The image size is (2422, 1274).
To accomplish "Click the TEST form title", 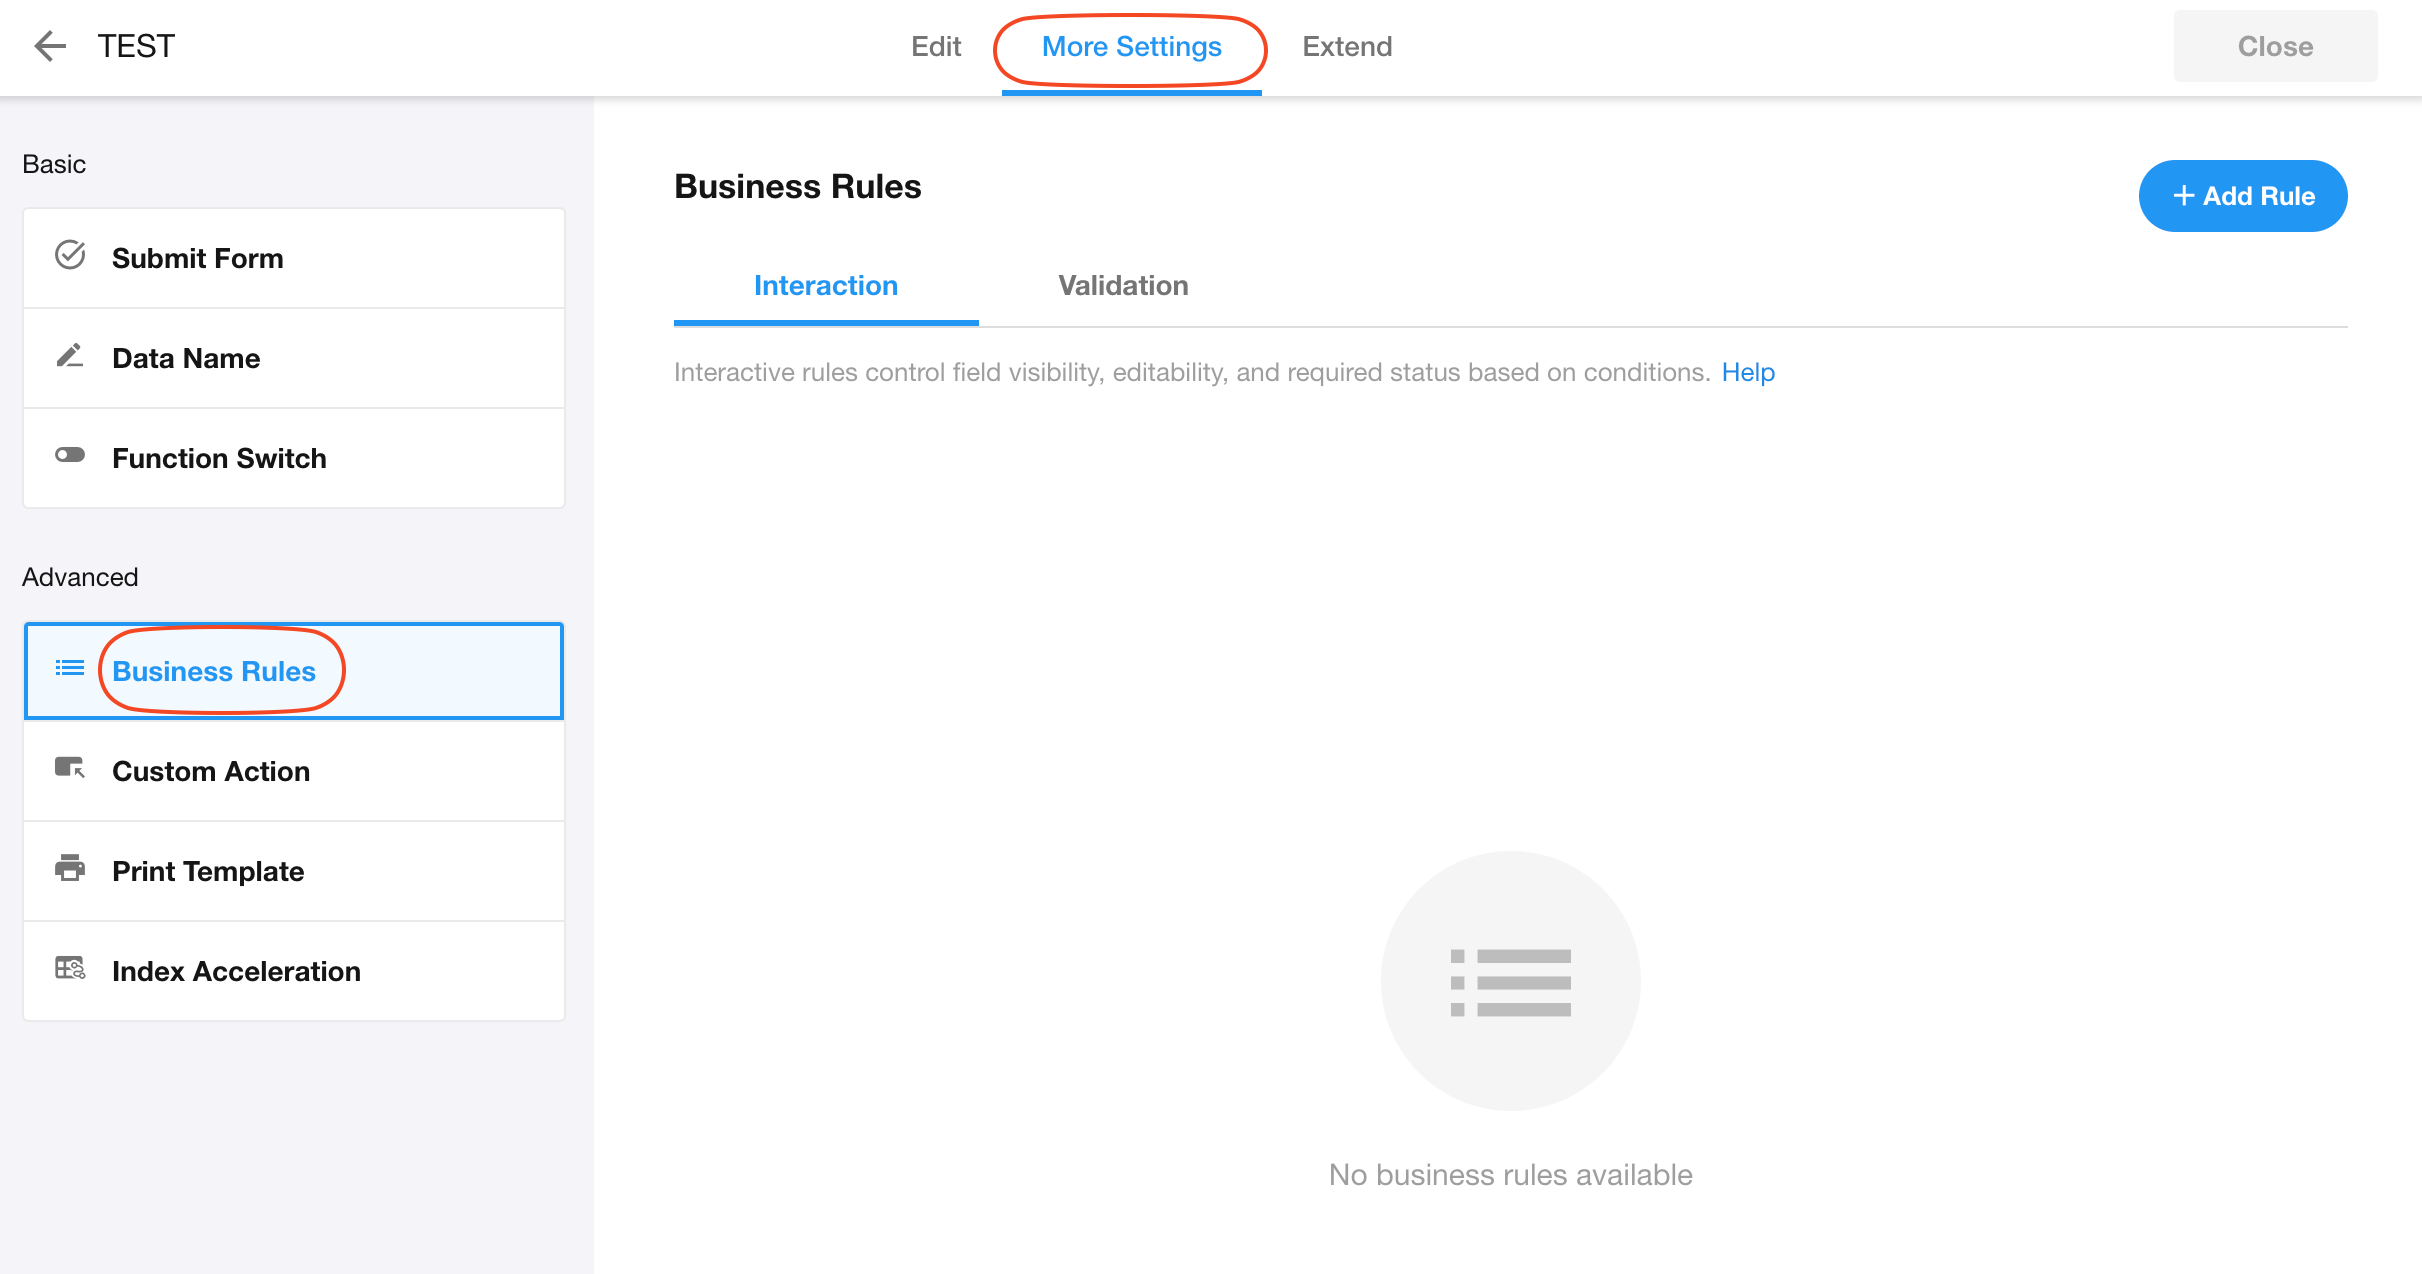I will (137, 46).
